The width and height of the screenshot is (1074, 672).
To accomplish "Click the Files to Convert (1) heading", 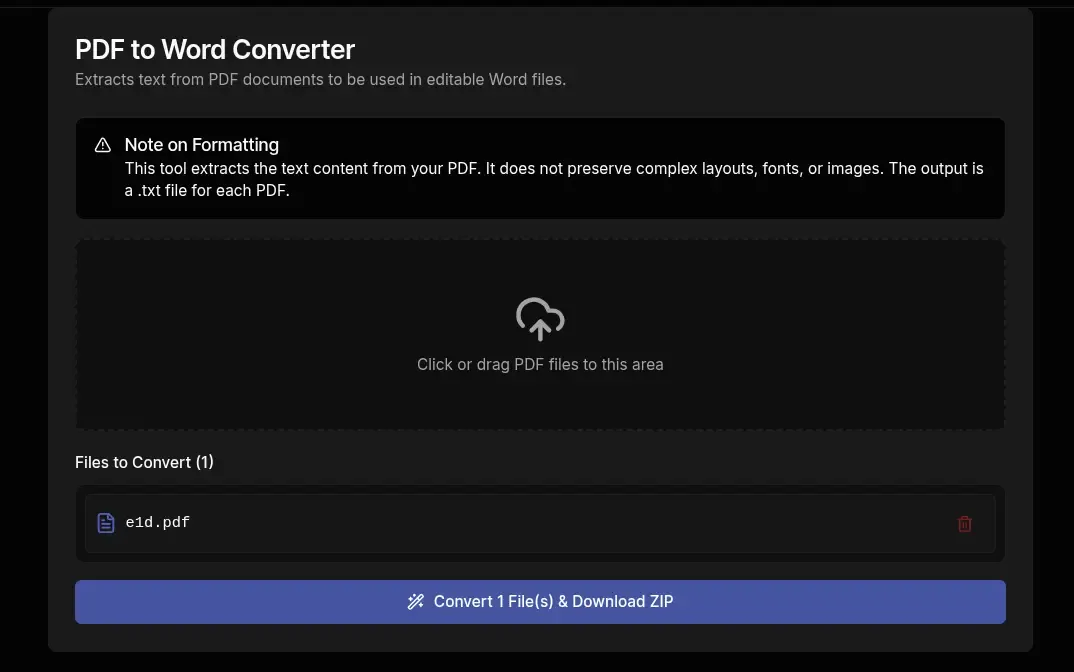I will coord(143,462).
